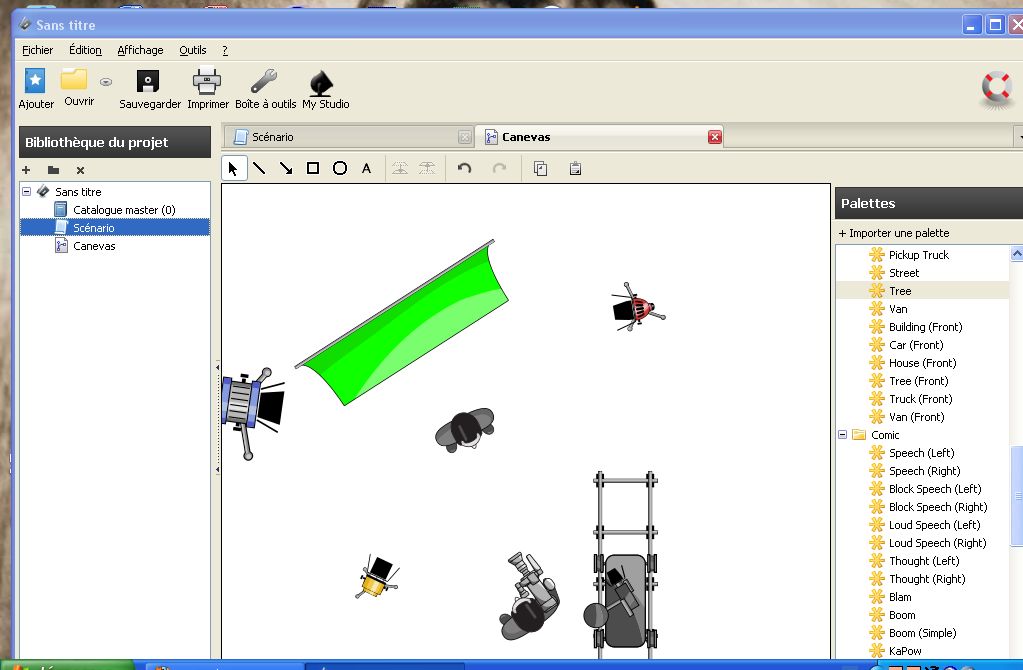
Task: Click the palettes scrollbar thumb
Action: pyautogui.click(x=1016, y=496)
